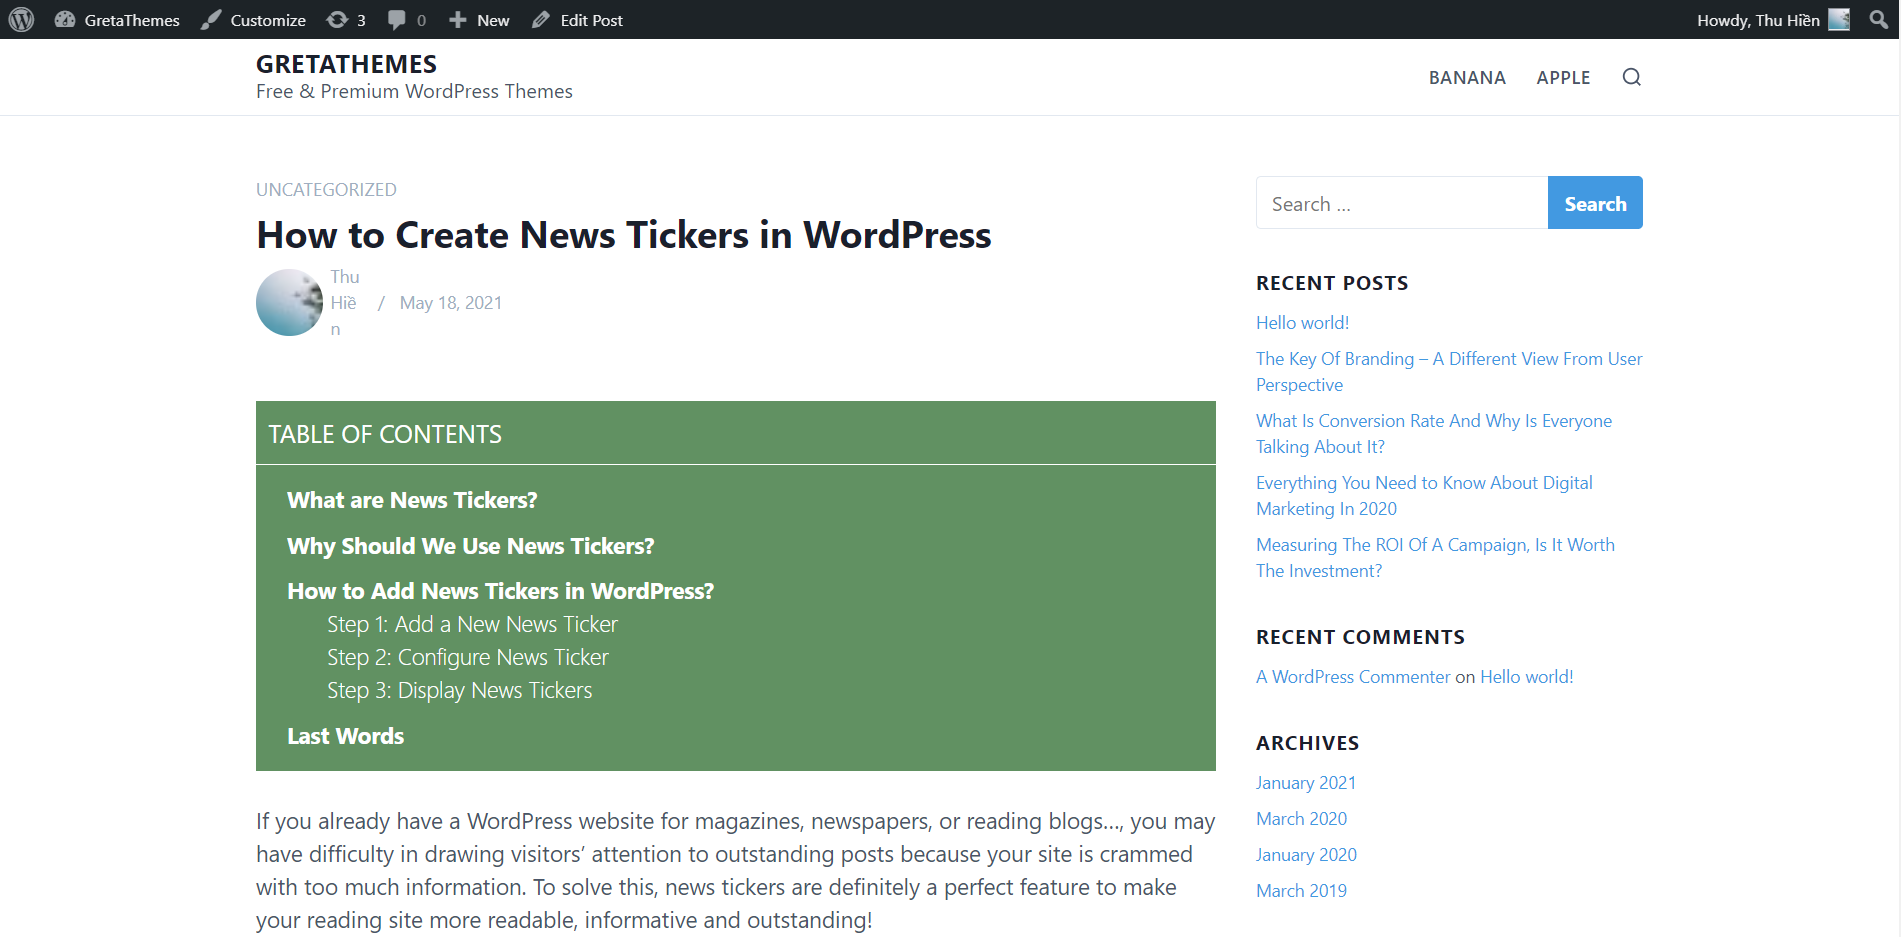Open the UNCATEGORIZED category link
This screenshot has height=937, width=1901.
326,190
